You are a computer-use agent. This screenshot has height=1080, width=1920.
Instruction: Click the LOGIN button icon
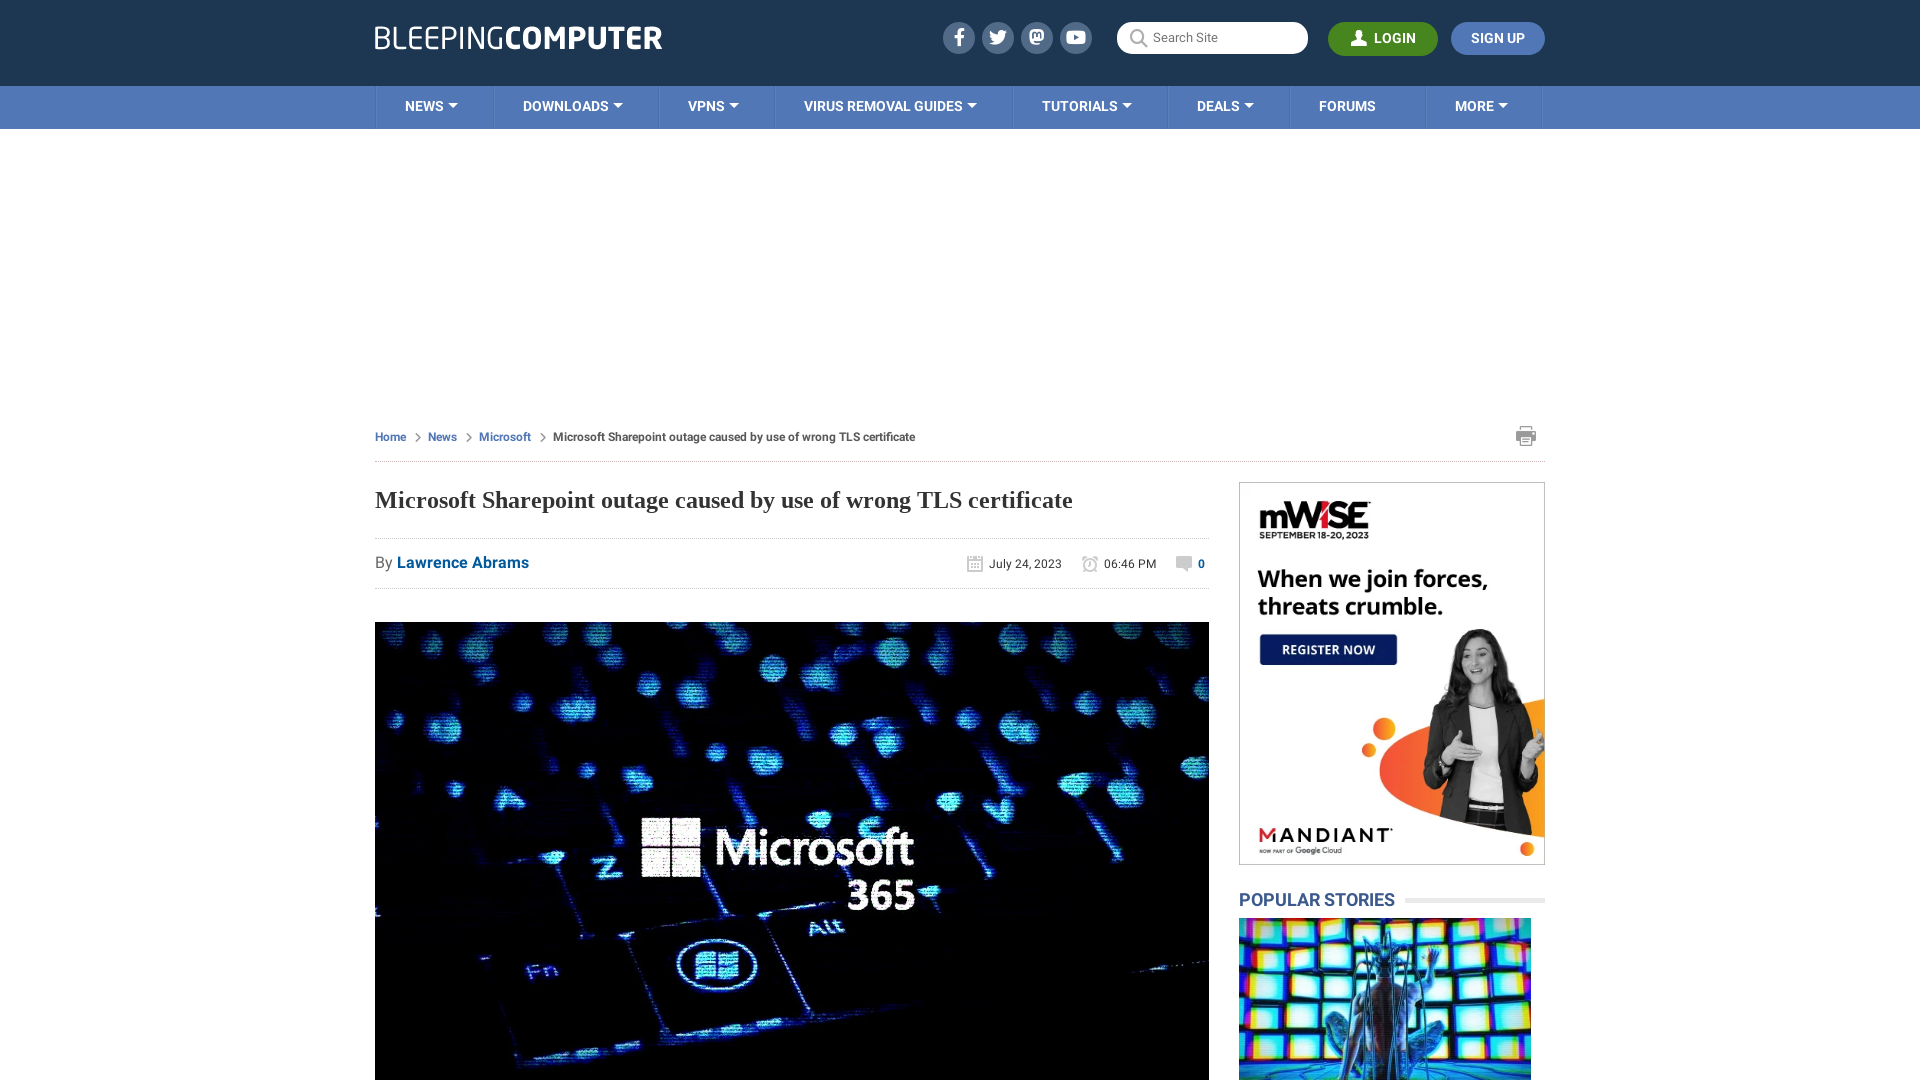click(x=1358, y=38)
